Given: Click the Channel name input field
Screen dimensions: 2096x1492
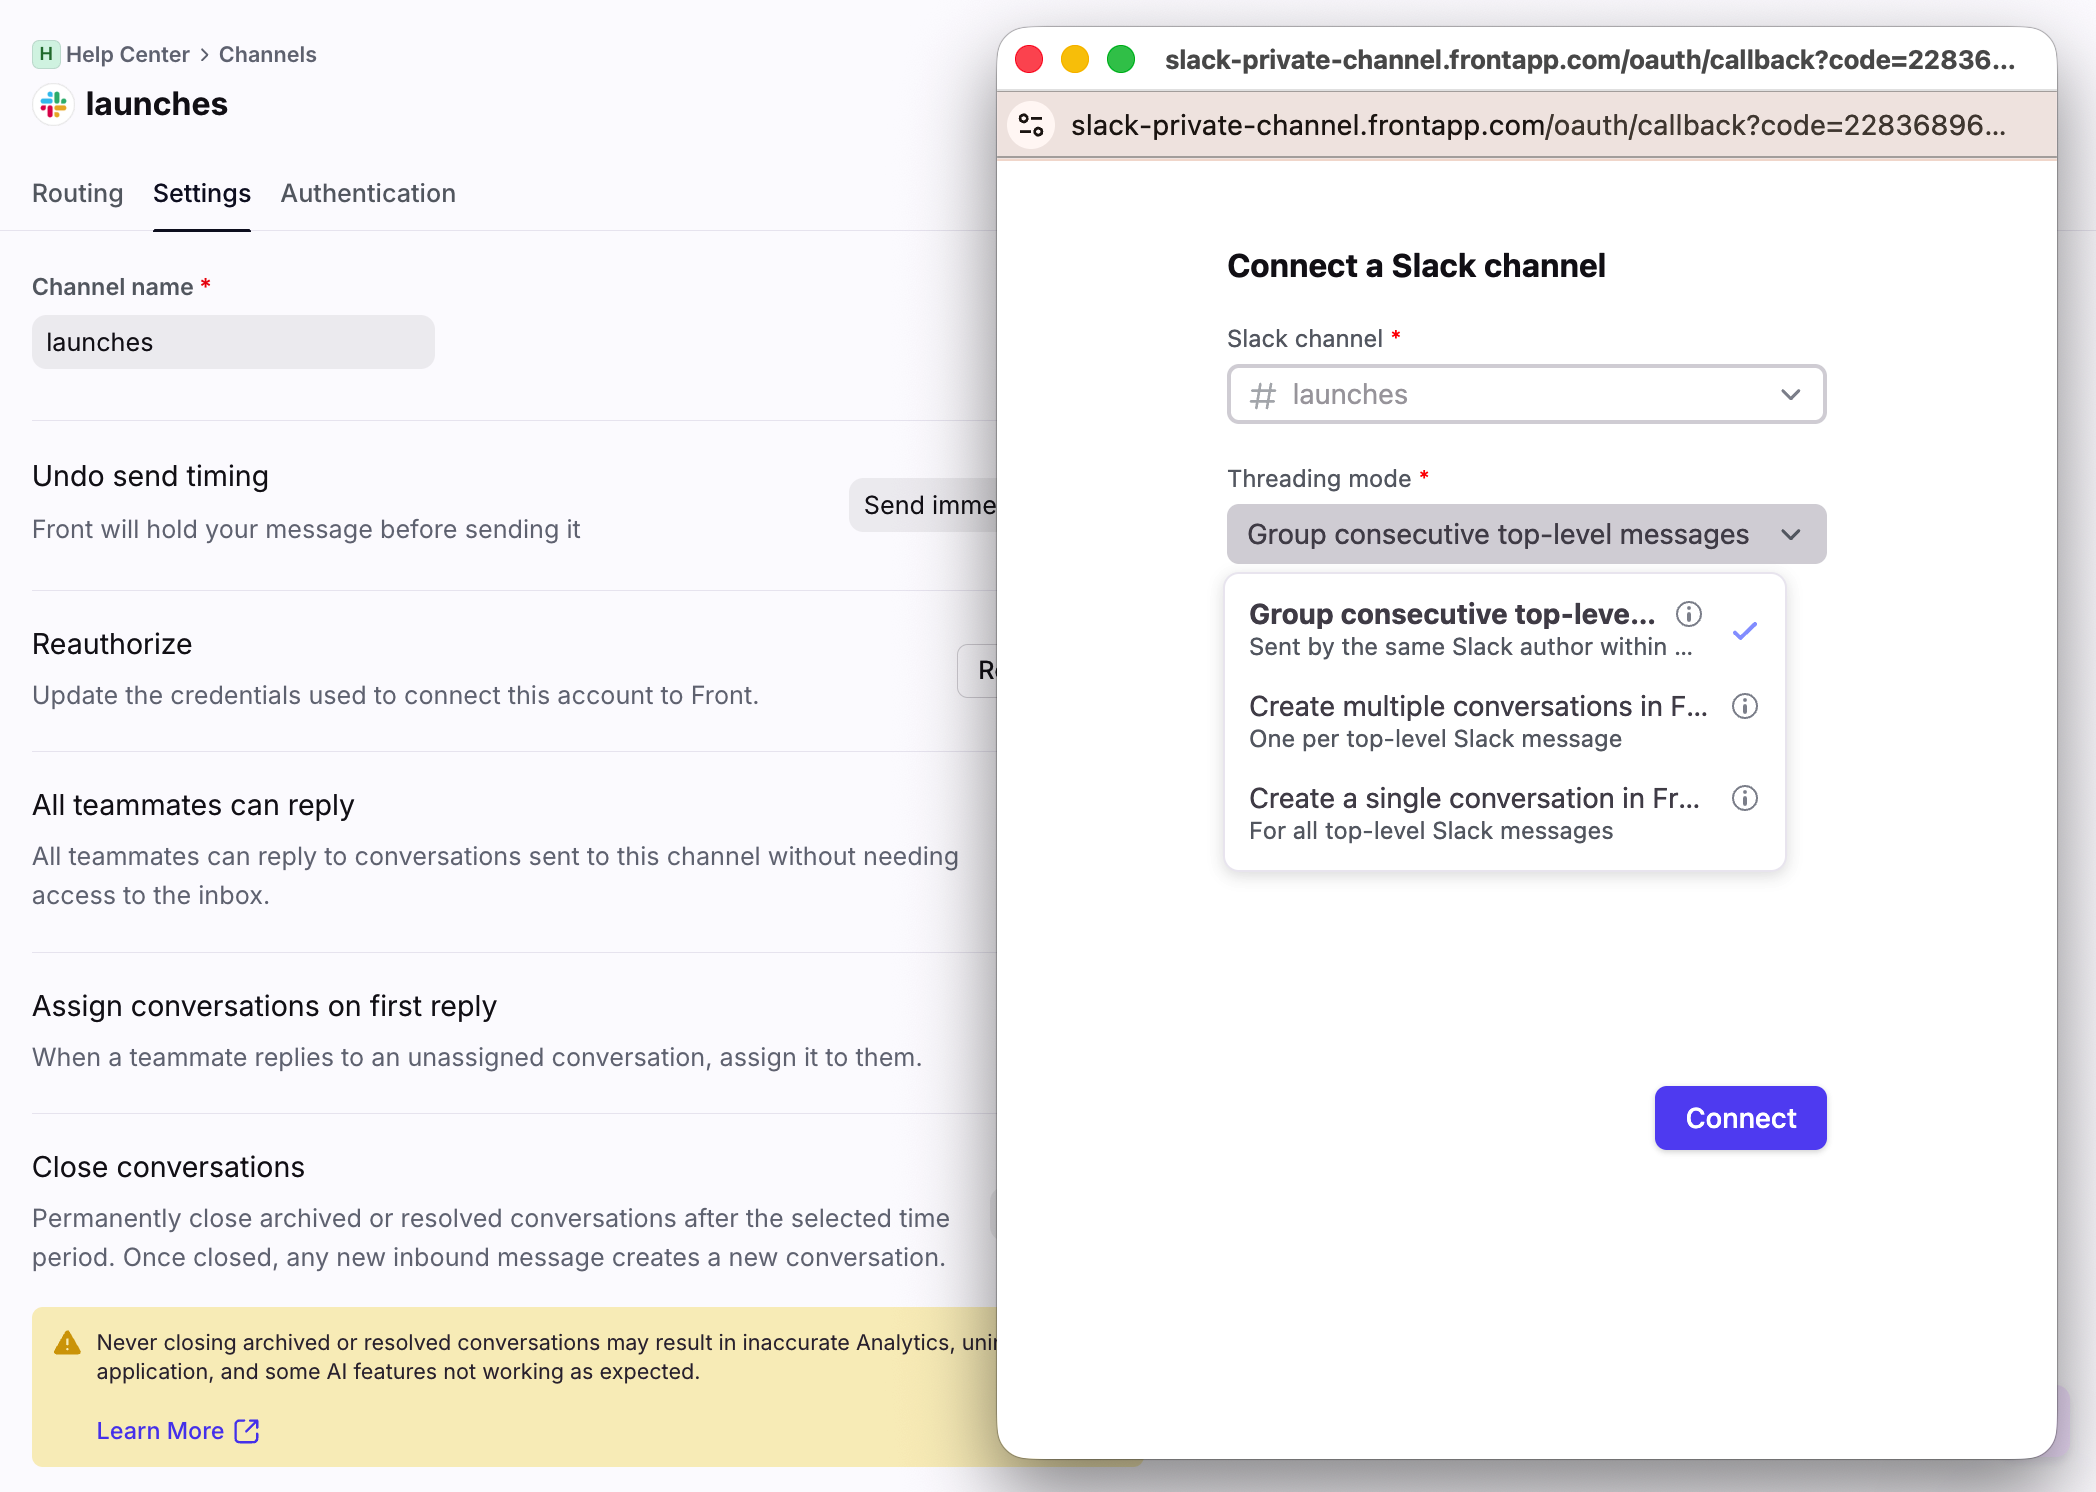Looking at the screenshot, I should 233,342.
